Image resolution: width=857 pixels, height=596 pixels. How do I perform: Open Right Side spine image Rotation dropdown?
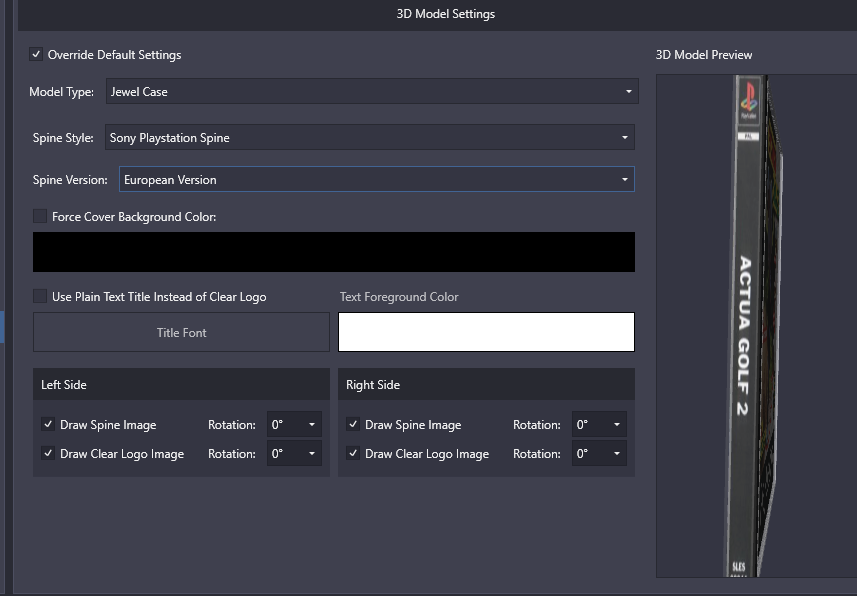pos(599,424)
